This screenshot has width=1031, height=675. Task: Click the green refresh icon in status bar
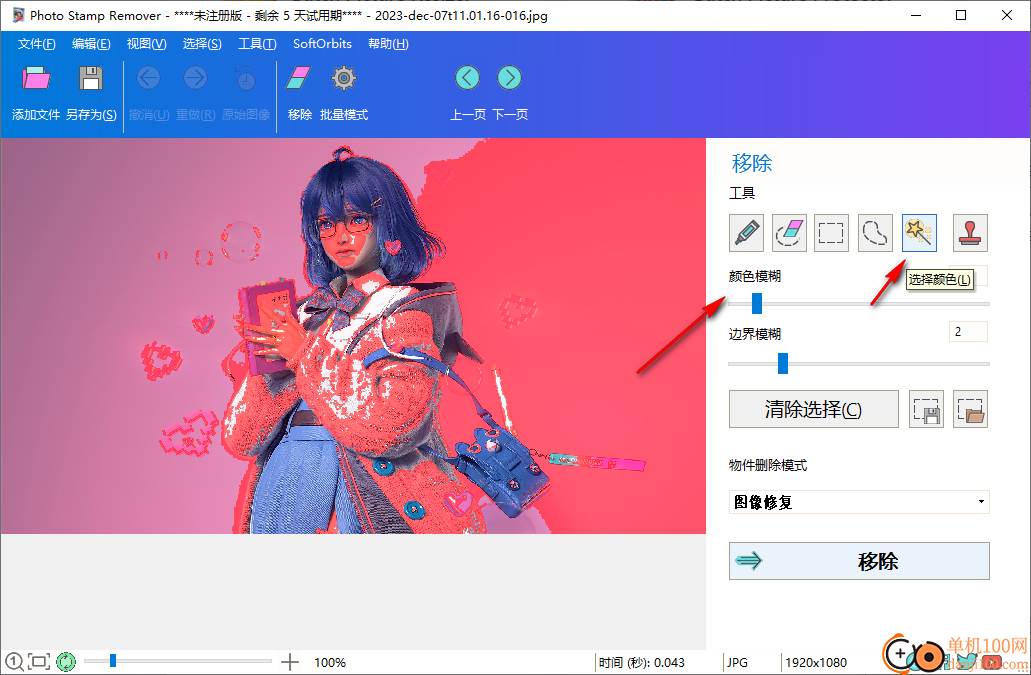point(66,661)
